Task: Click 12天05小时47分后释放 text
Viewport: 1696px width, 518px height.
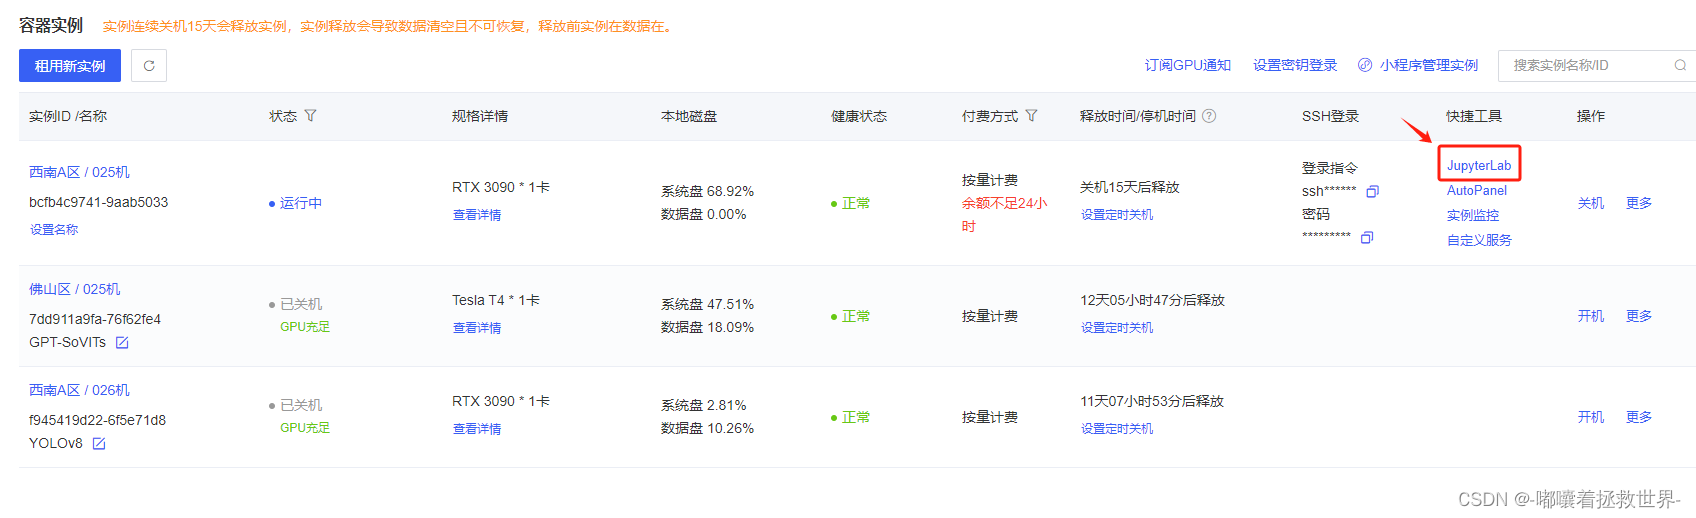Action: (1152, 300)
